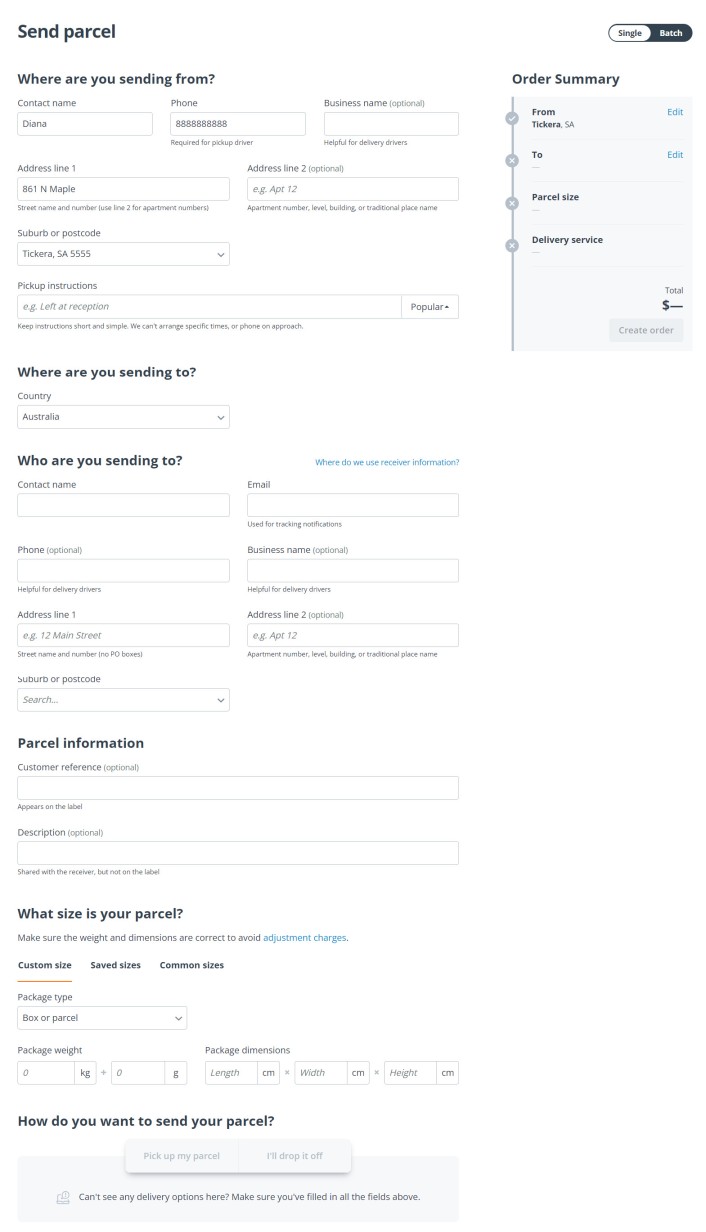Click the Create order button
The image size is (706, 1232).
point(646,329)
